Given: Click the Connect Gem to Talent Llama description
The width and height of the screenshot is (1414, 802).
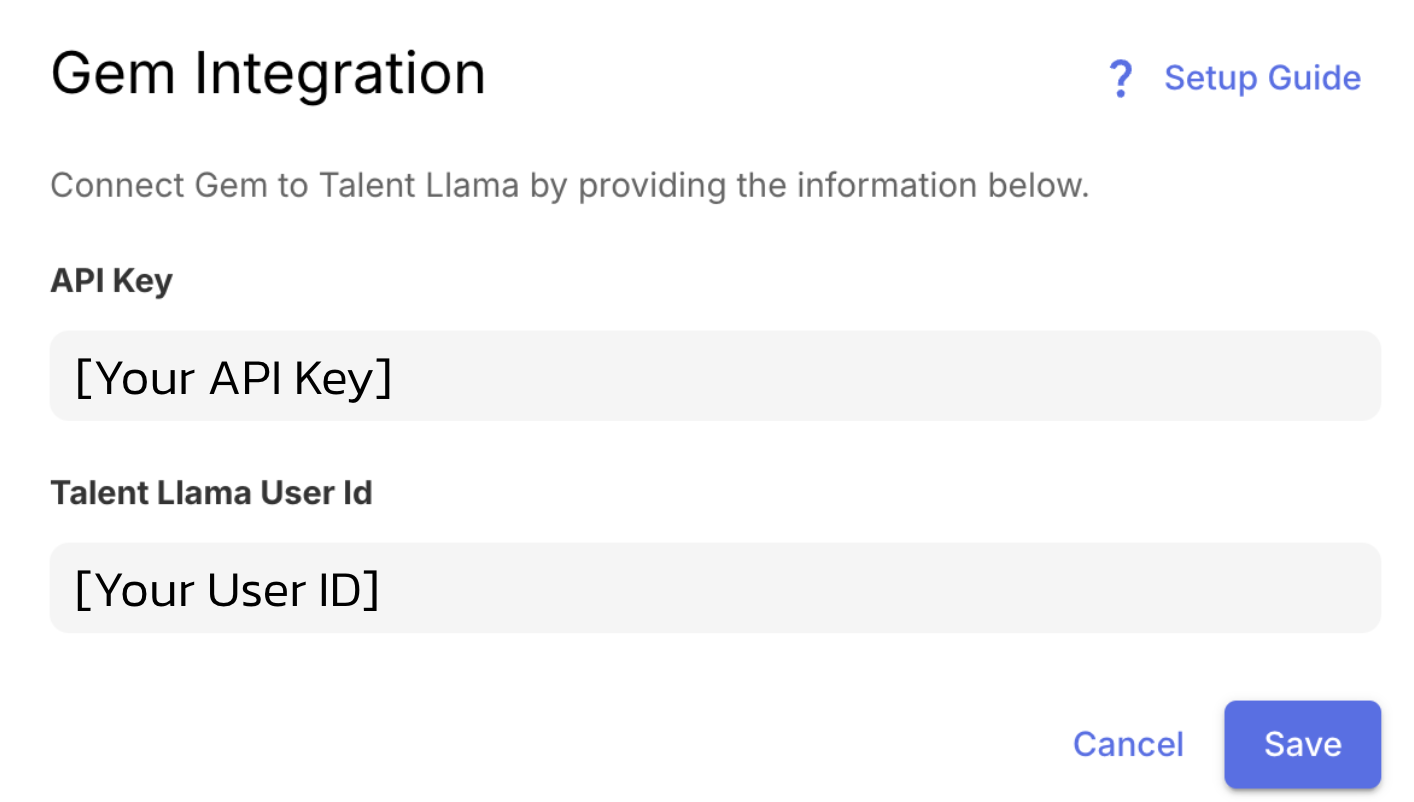Looking at the screenshot, I should pos(569,186).
